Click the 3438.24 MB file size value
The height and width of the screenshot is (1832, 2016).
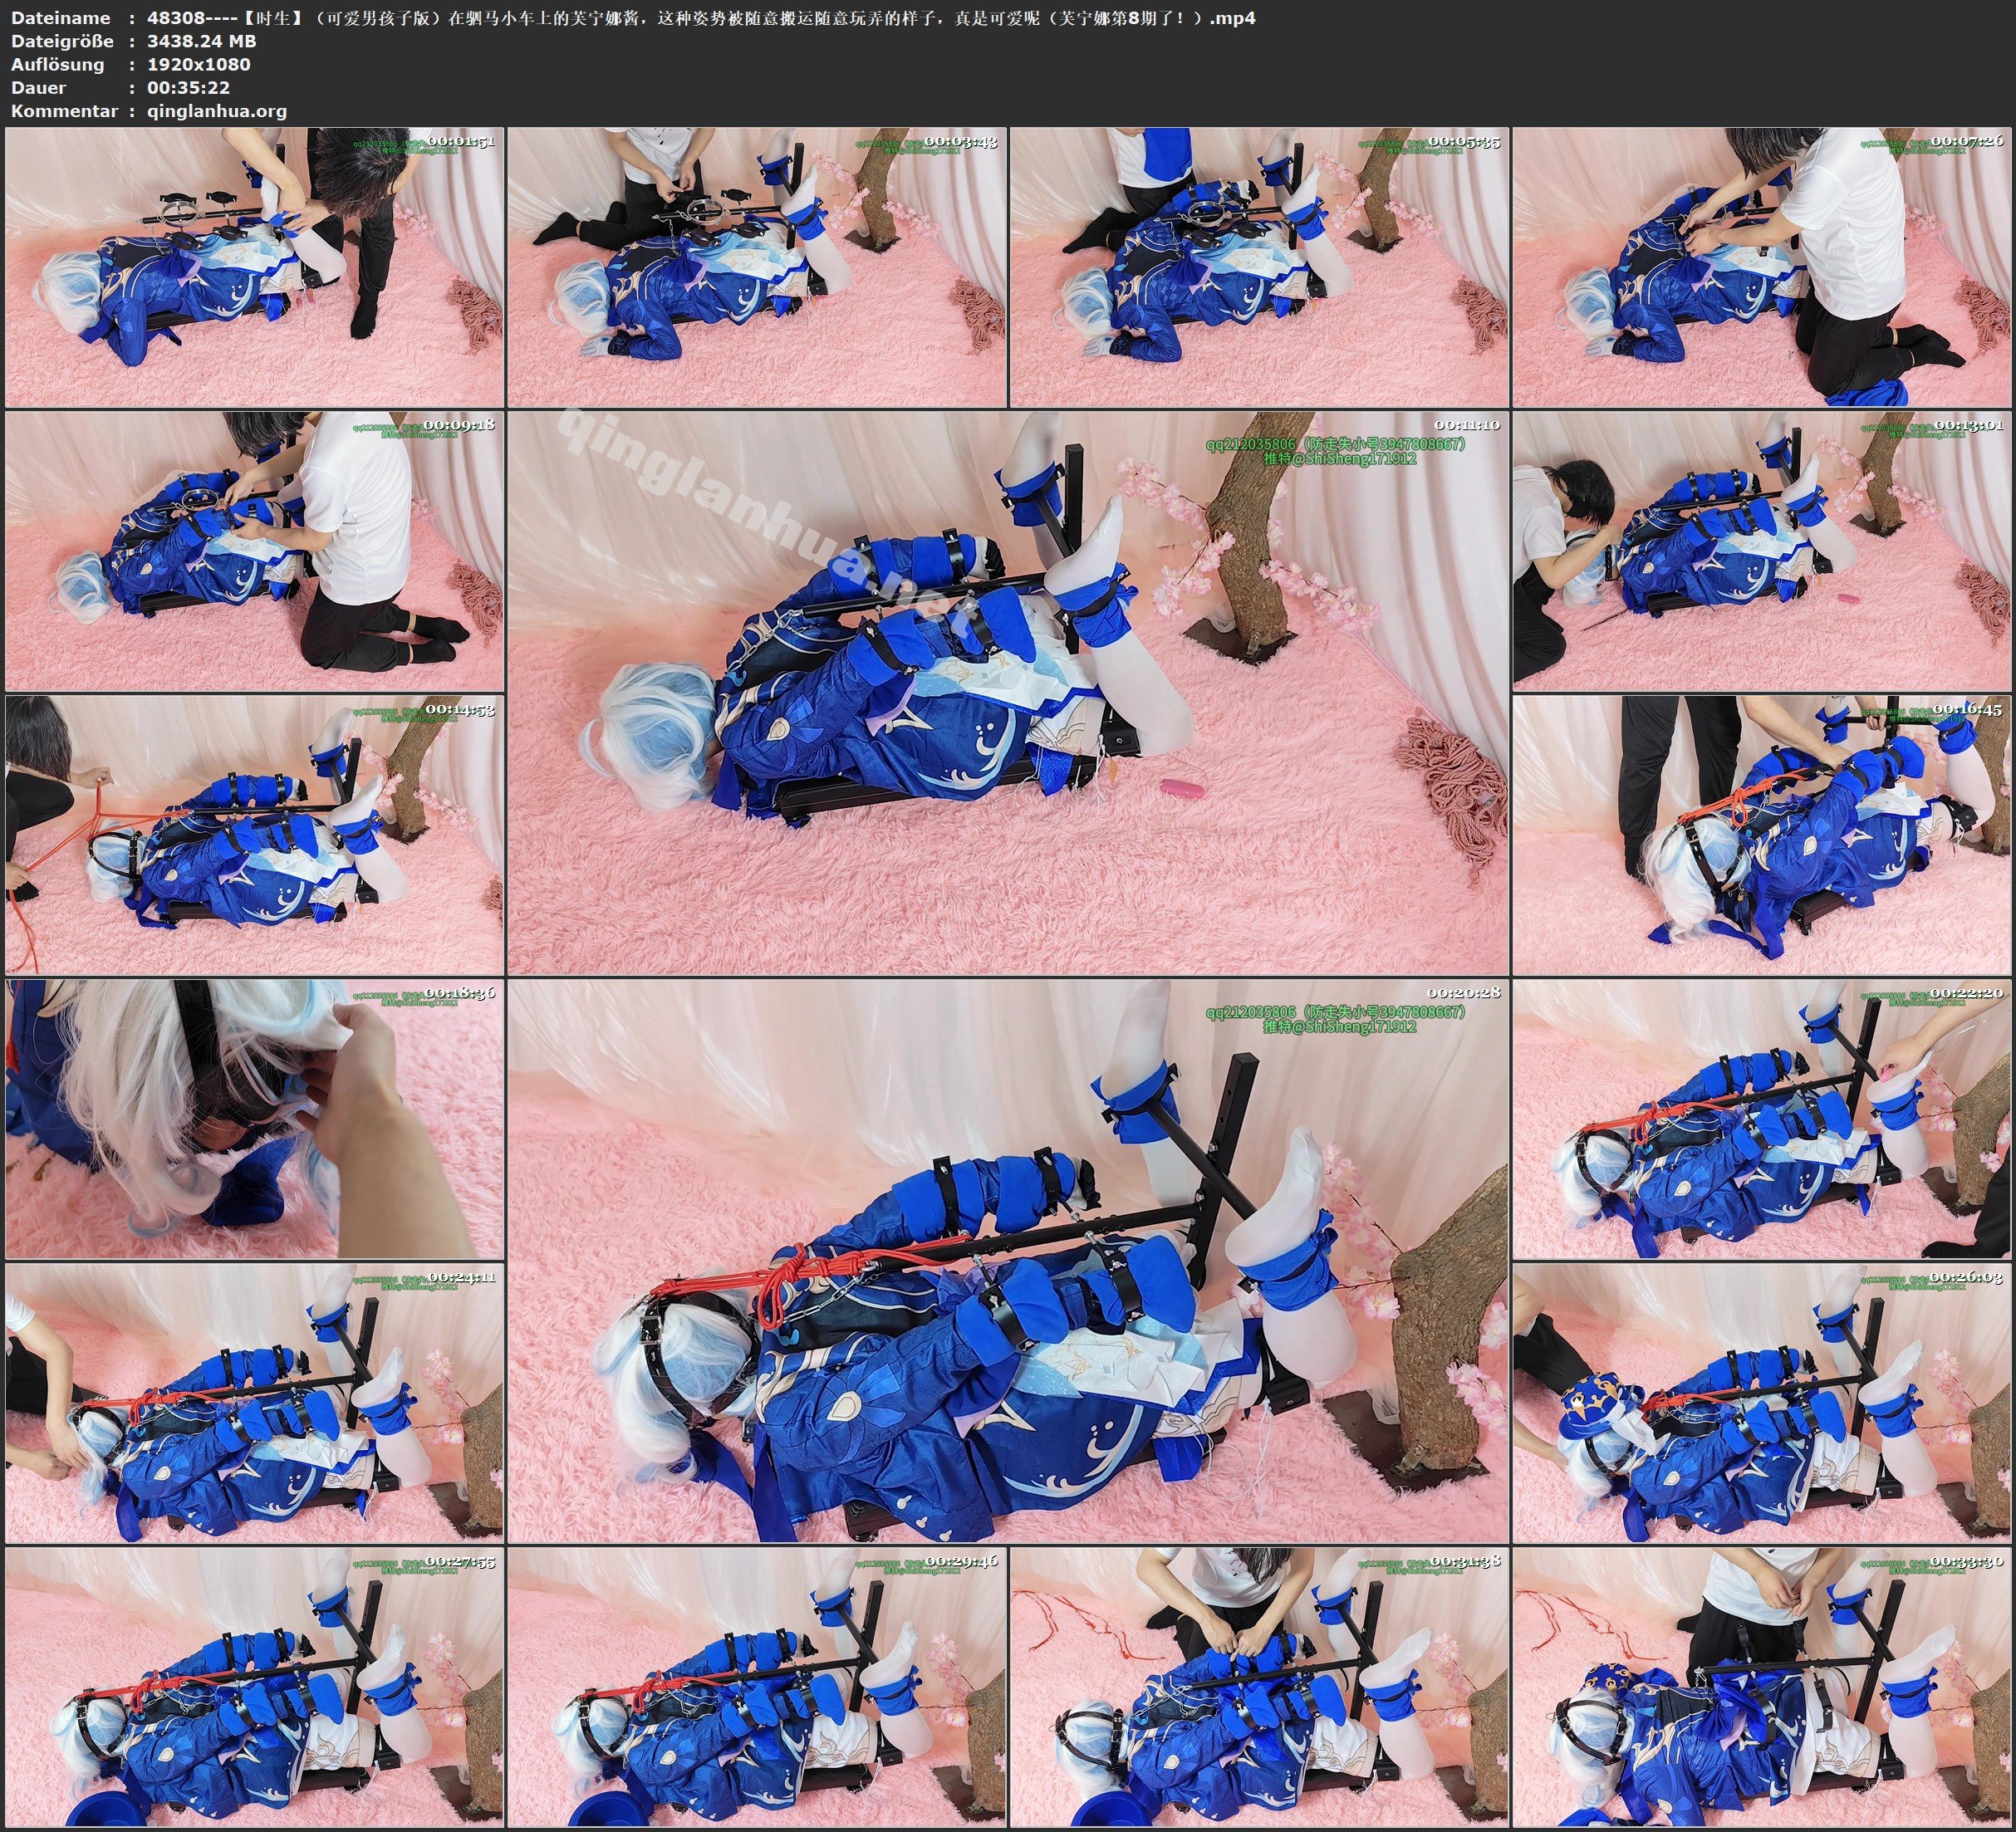click(x=201, y=41)
